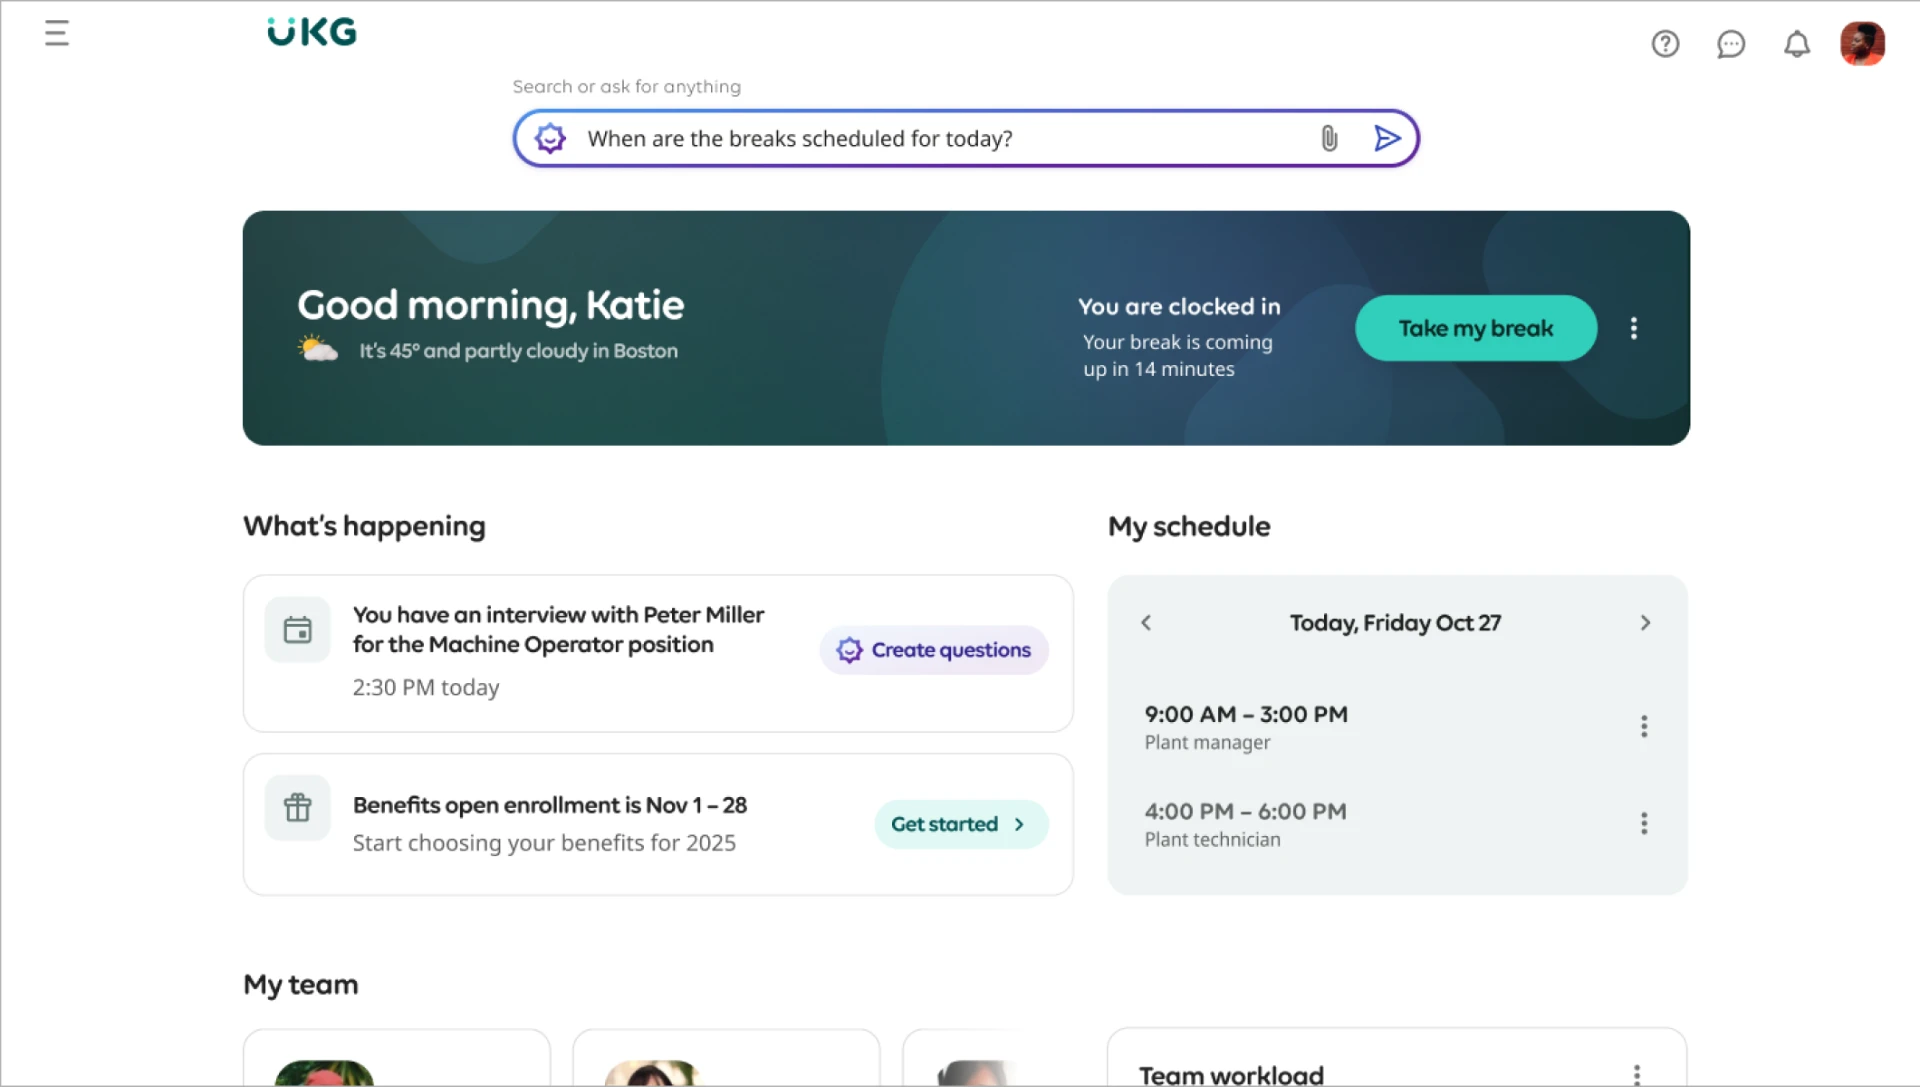Click the 2:30 PM today time text
This screenshot has height=1087, width=1920.
click(x=425, y=688)
